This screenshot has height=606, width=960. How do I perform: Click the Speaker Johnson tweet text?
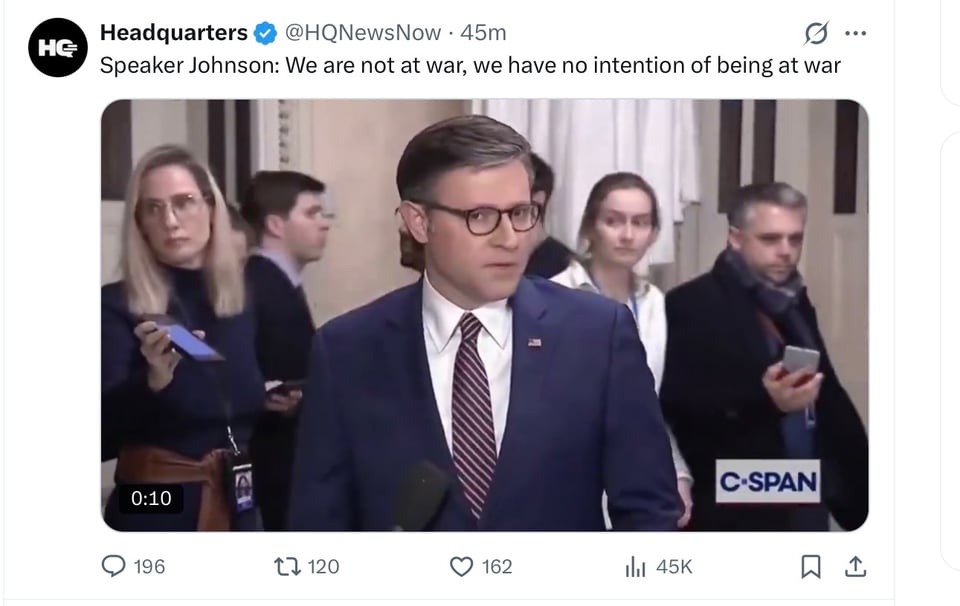(470, 66)
